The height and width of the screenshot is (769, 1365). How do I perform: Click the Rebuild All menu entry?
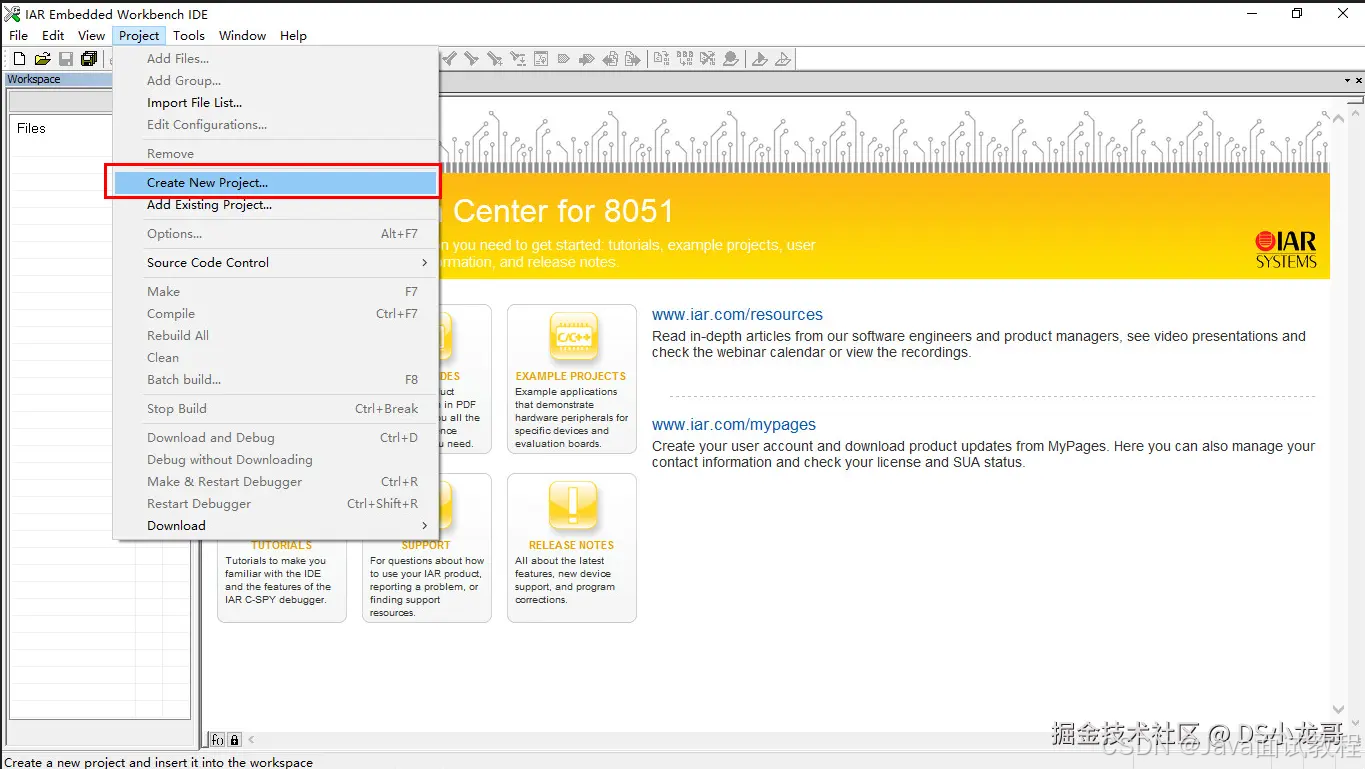pyautogui.click(x=275, y=336)
